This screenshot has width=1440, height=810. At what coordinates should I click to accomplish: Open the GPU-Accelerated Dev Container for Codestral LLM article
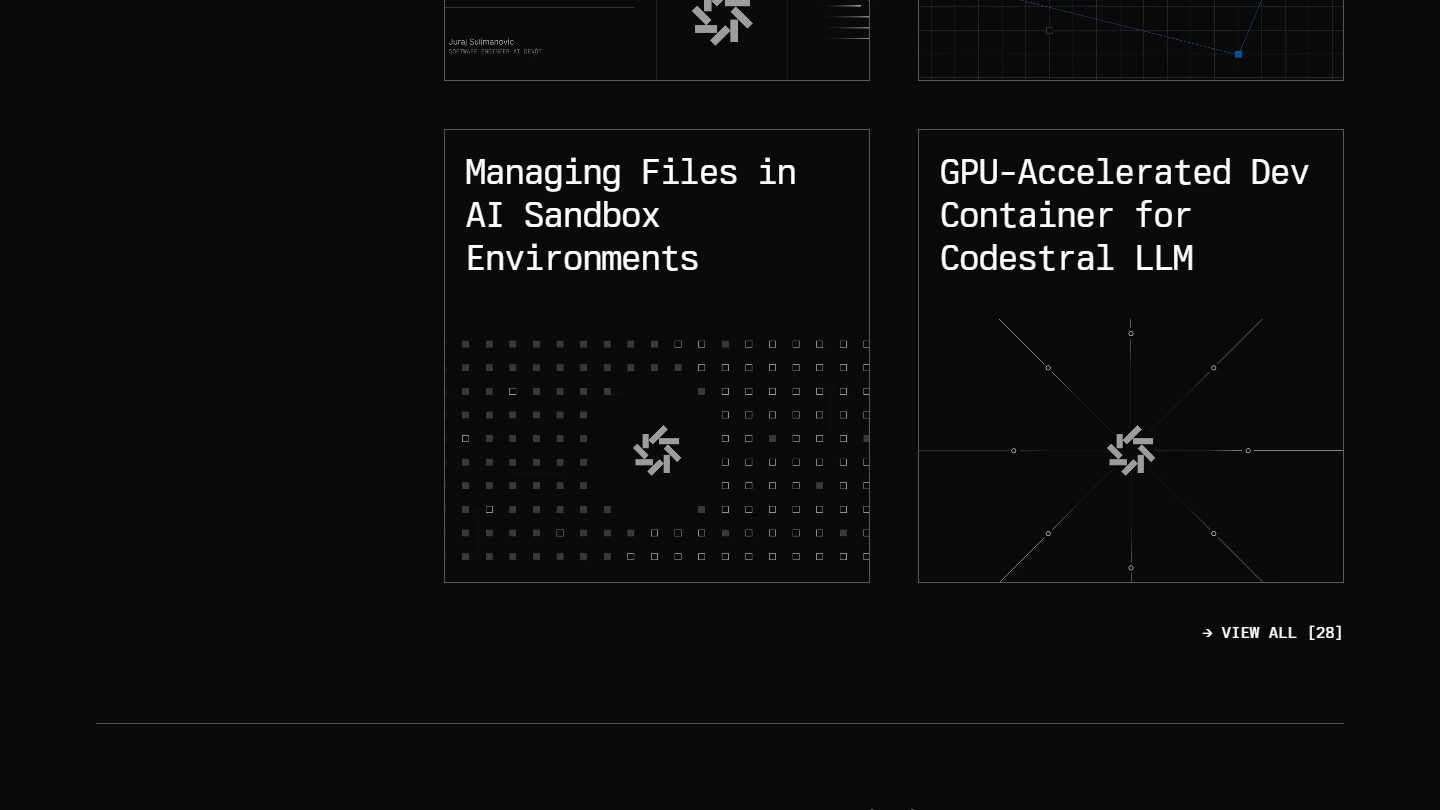point(1124,215)
